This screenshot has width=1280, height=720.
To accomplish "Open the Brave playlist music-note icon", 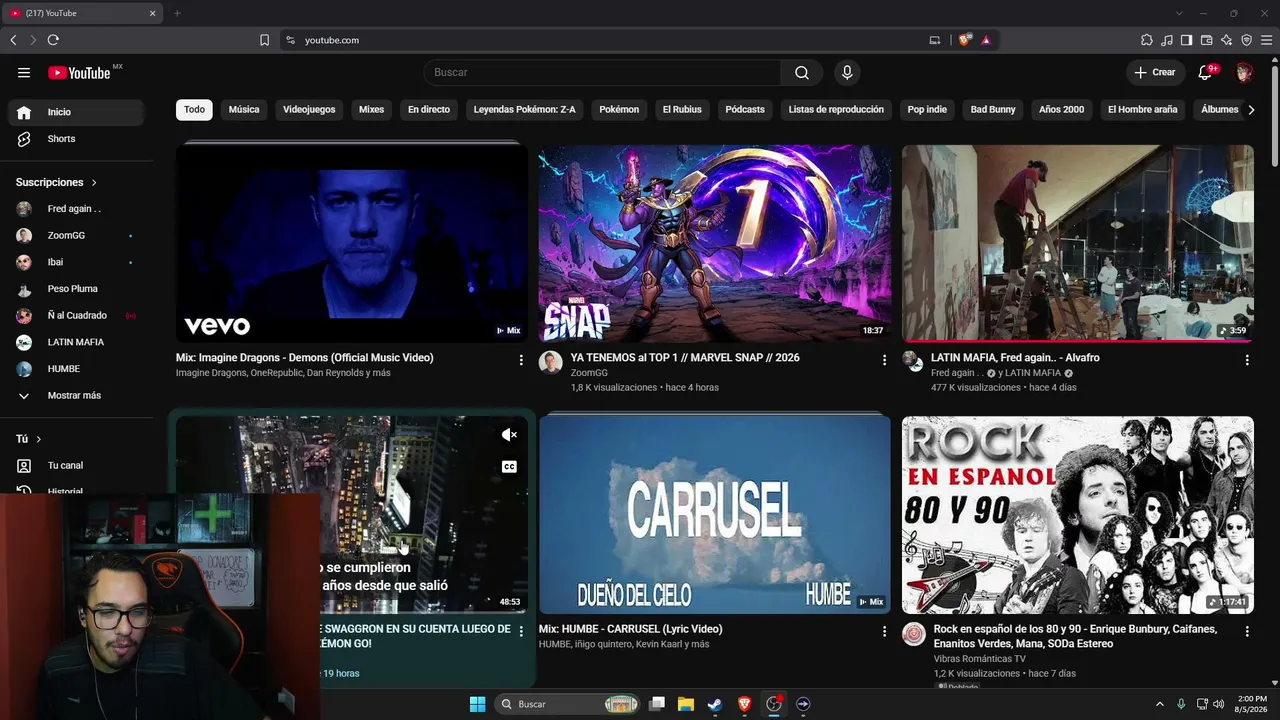I will coord(1167,40).
